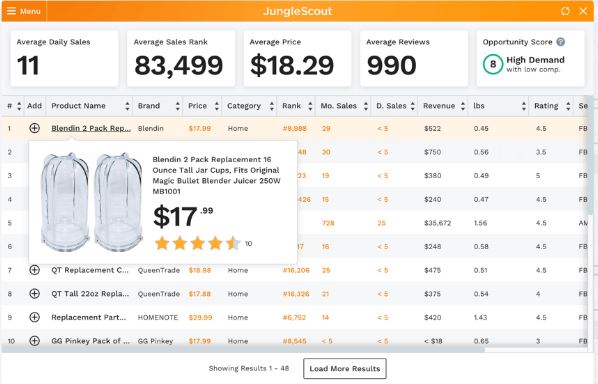Sort by Rank column arrows

click(310, 106)
